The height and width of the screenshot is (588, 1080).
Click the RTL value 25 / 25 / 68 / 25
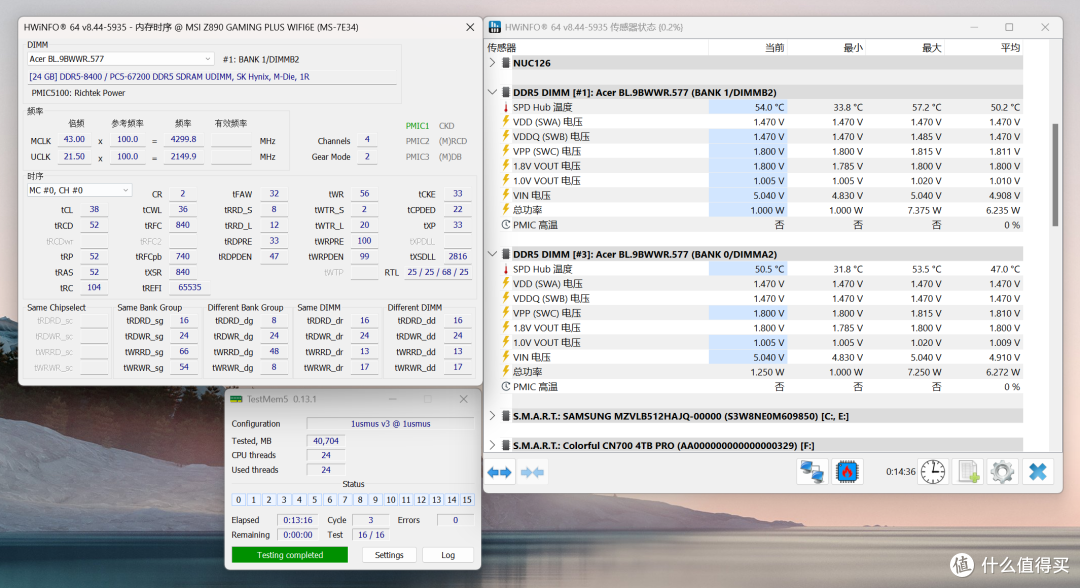pyautogui.click(x=438, y=272)
